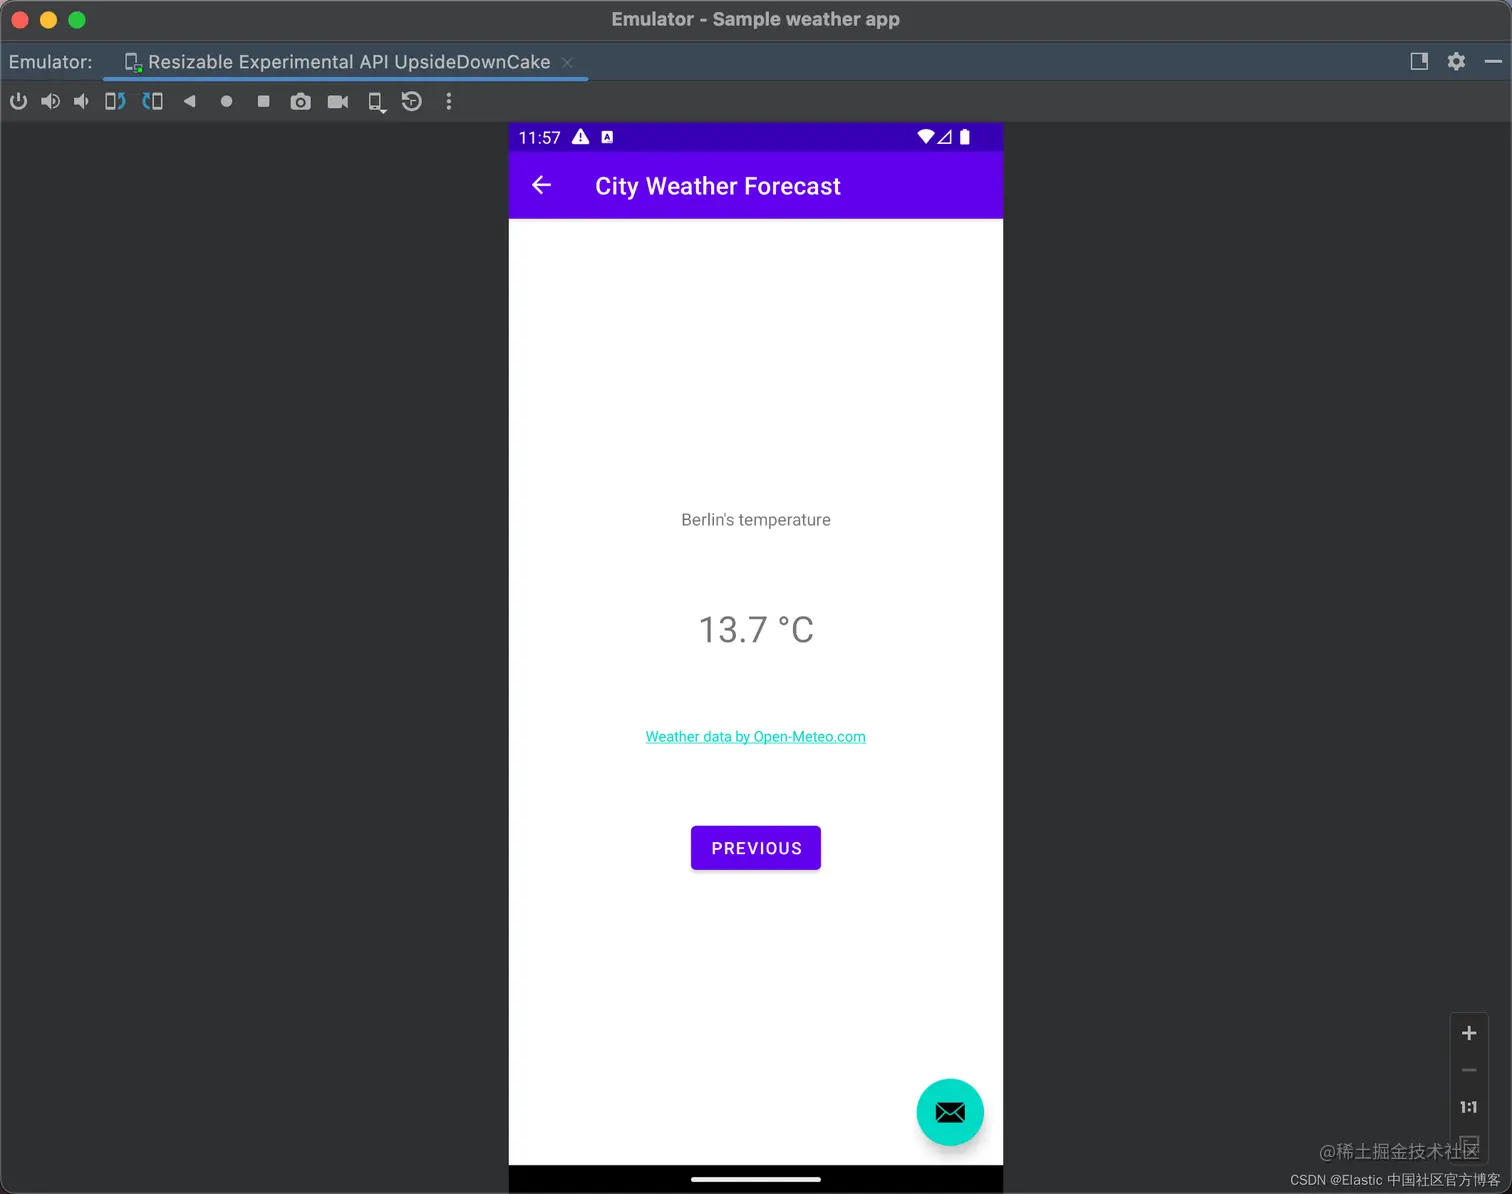Tap the teal email floating action button

point(950,1112)
